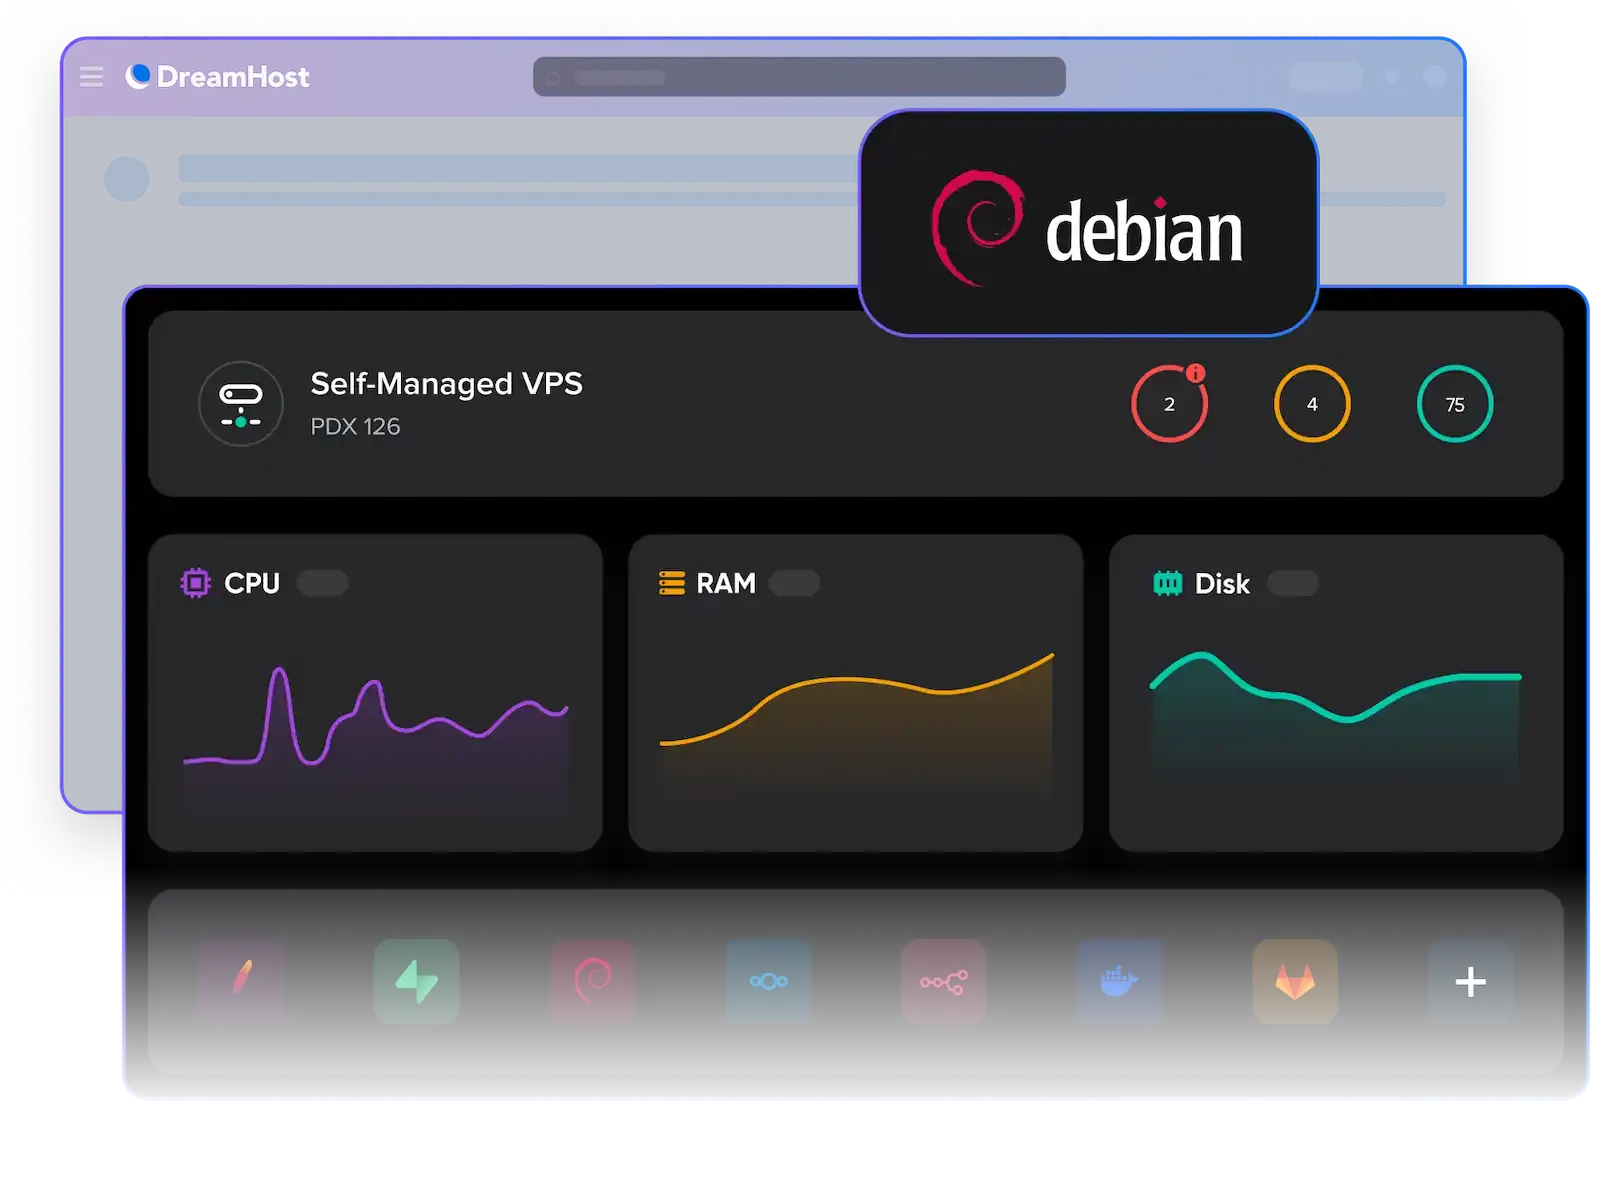Open the orange circle showing 4
The width and height of the screenshot is (1600, 1199).
pos(1312,404)
